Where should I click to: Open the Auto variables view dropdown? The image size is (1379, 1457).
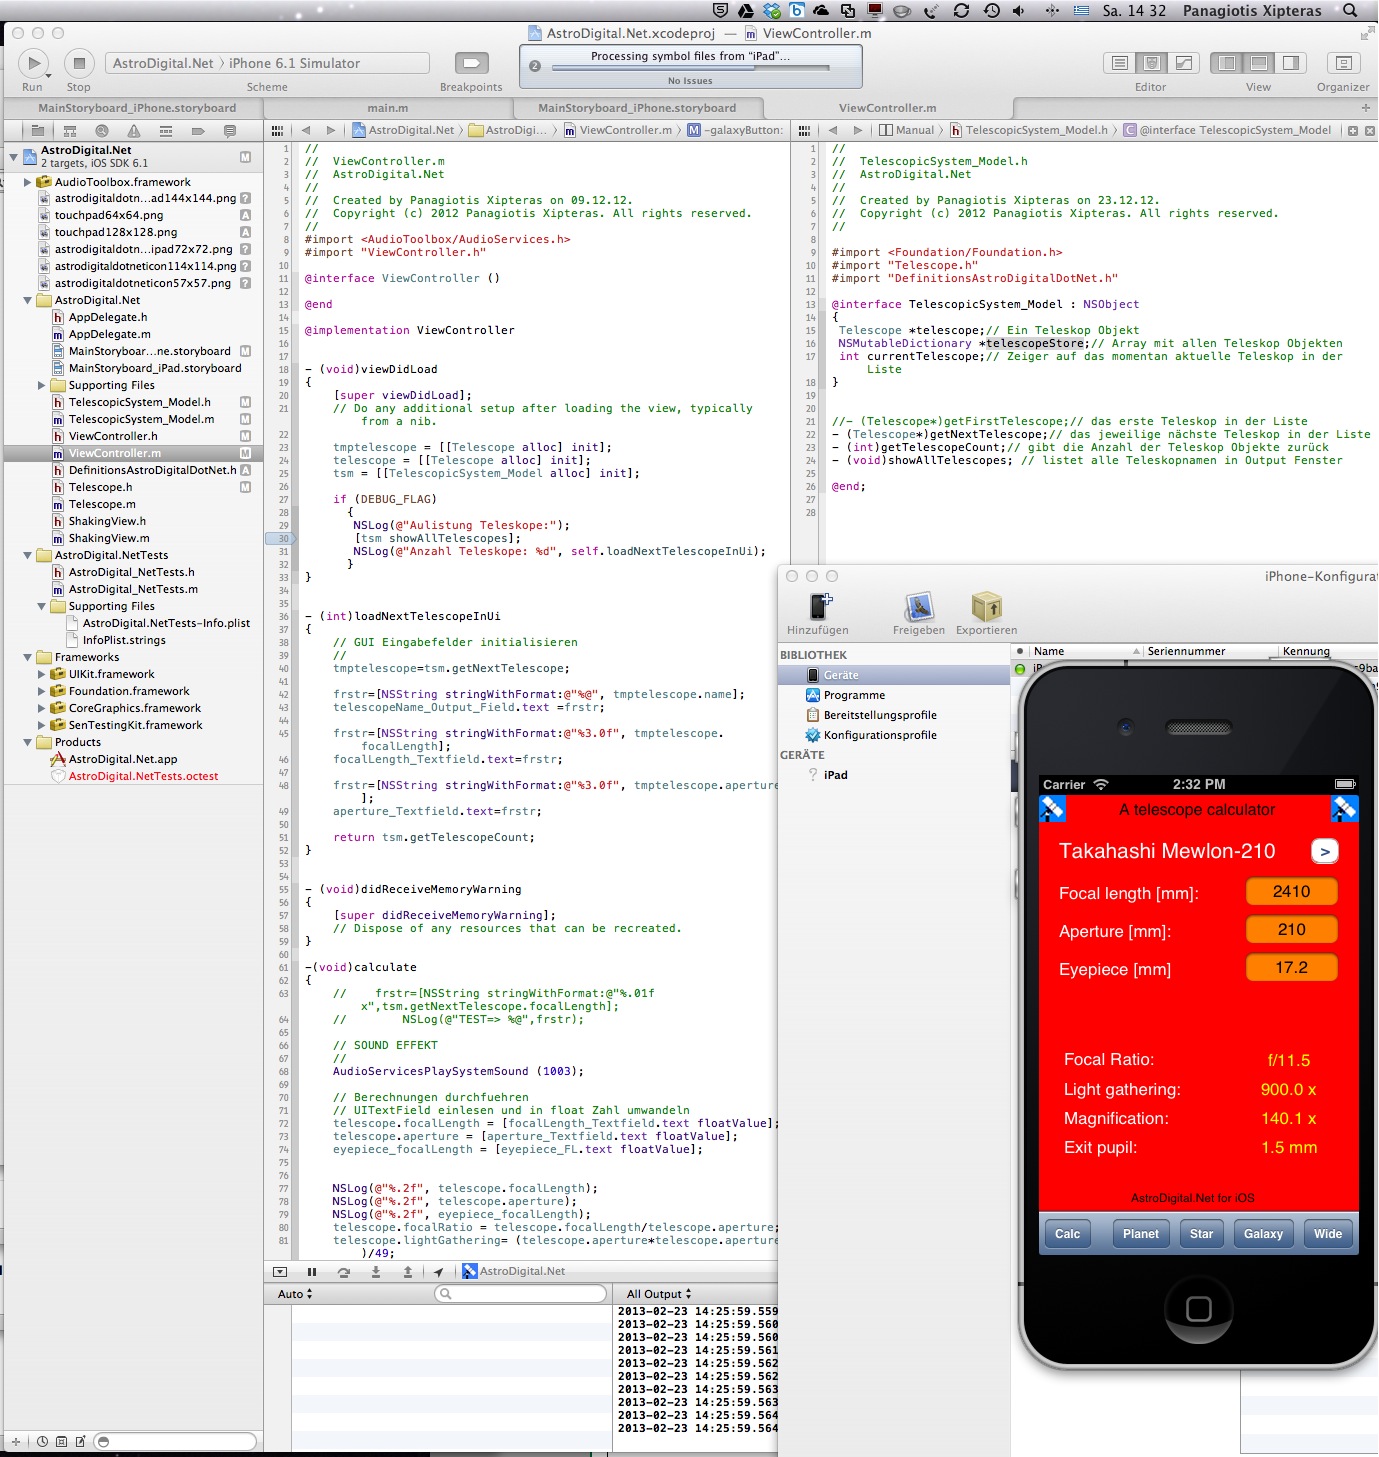point(295,1294)
